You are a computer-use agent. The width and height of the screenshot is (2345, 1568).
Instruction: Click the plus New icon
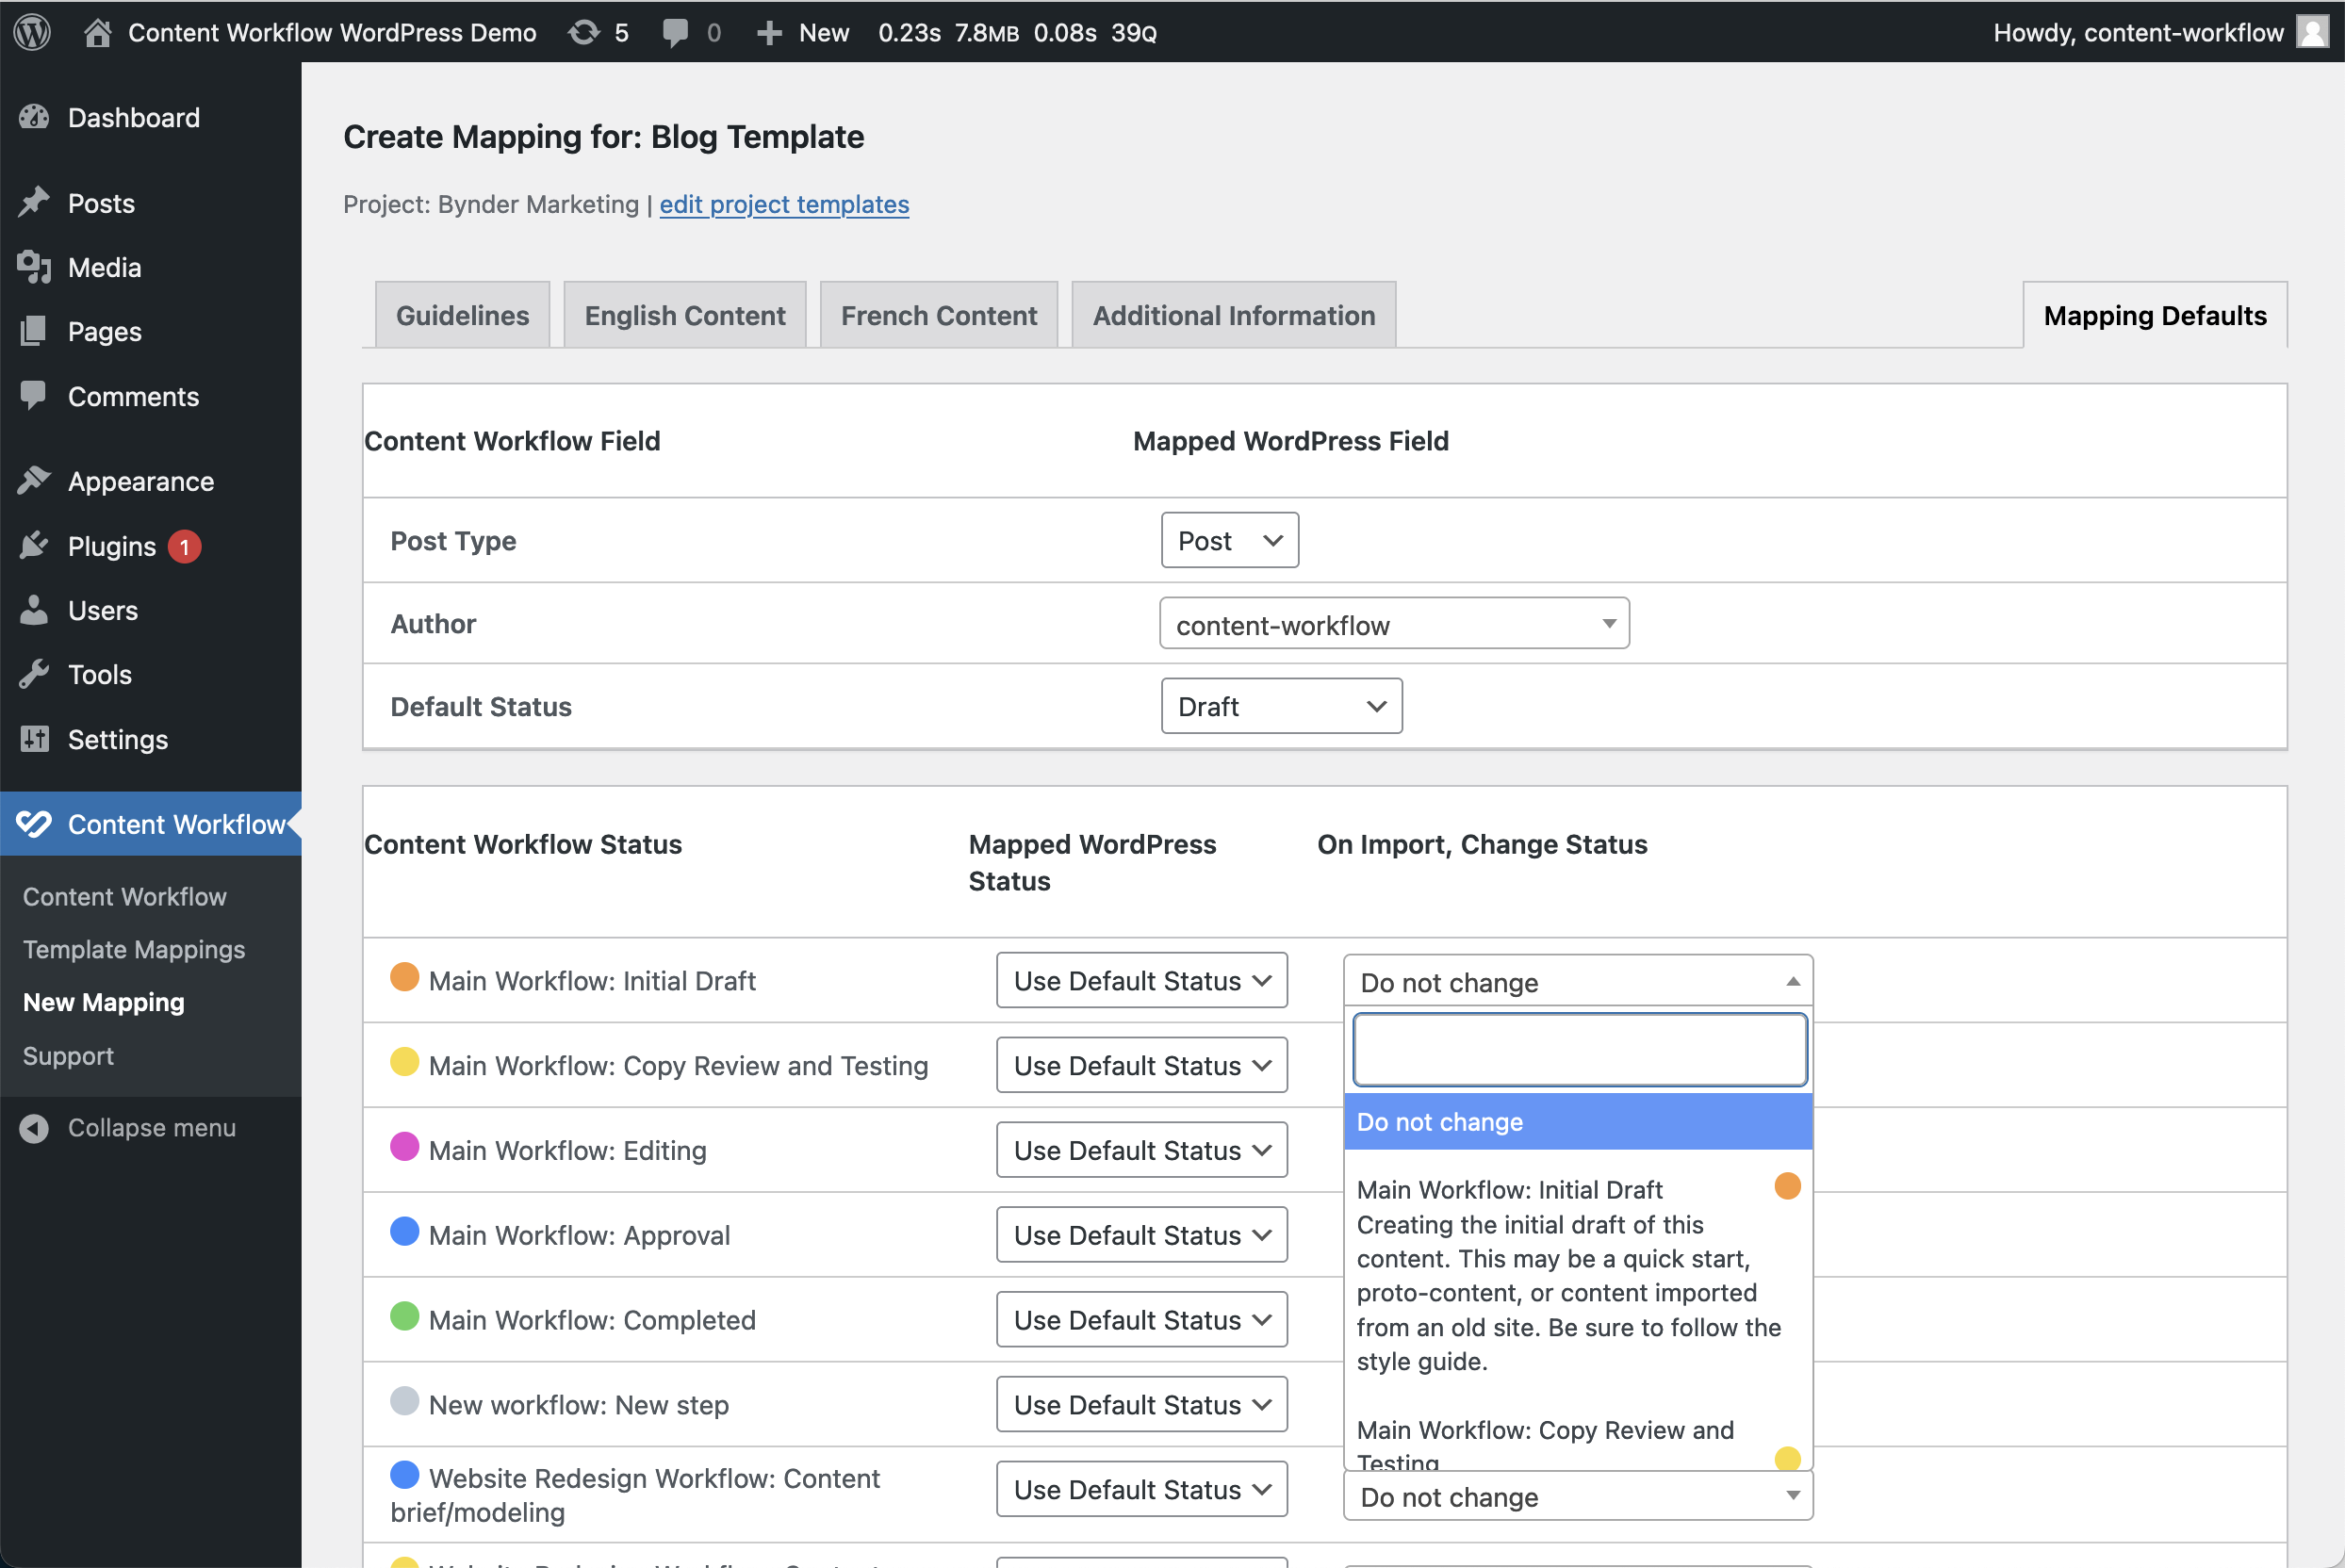point(768,32)
